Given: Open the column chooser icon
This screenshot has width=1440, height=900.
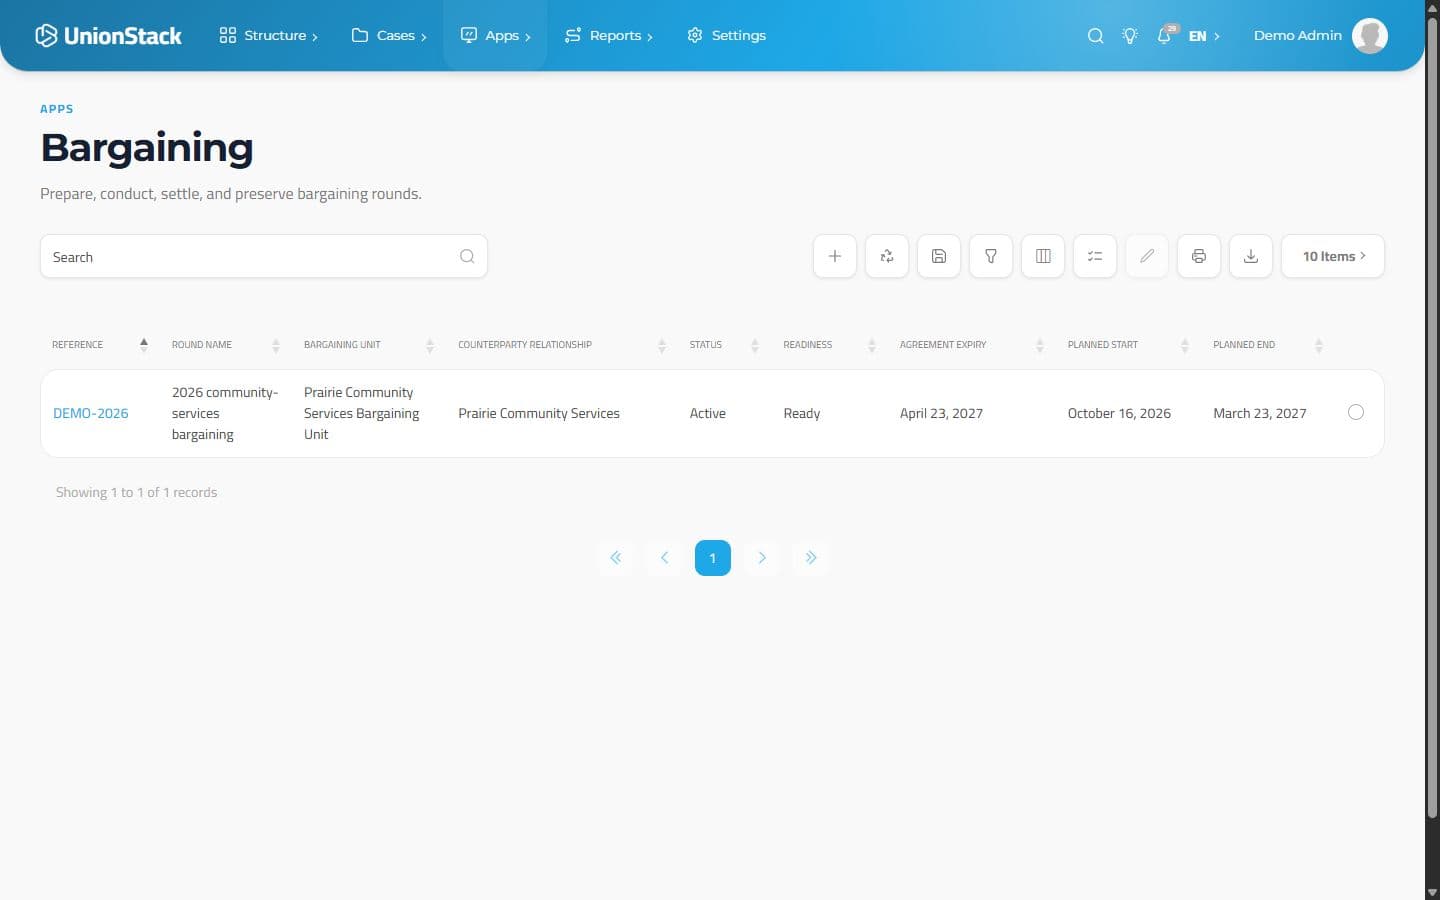Looking at the screenshot, I should (1043, 256).
